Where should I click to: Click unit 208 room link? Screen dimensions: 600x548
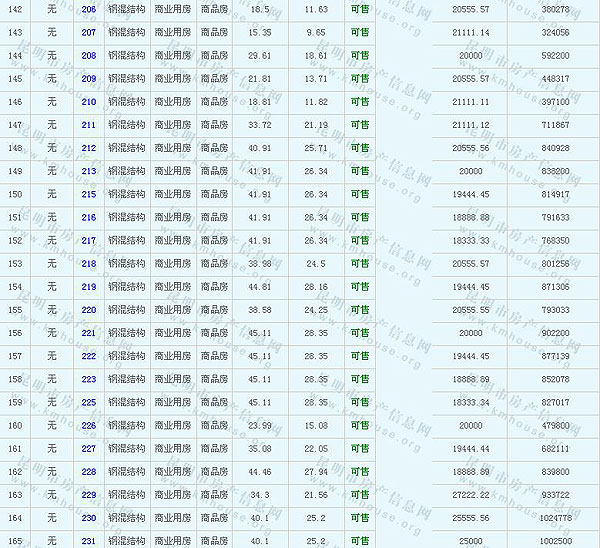89,55
